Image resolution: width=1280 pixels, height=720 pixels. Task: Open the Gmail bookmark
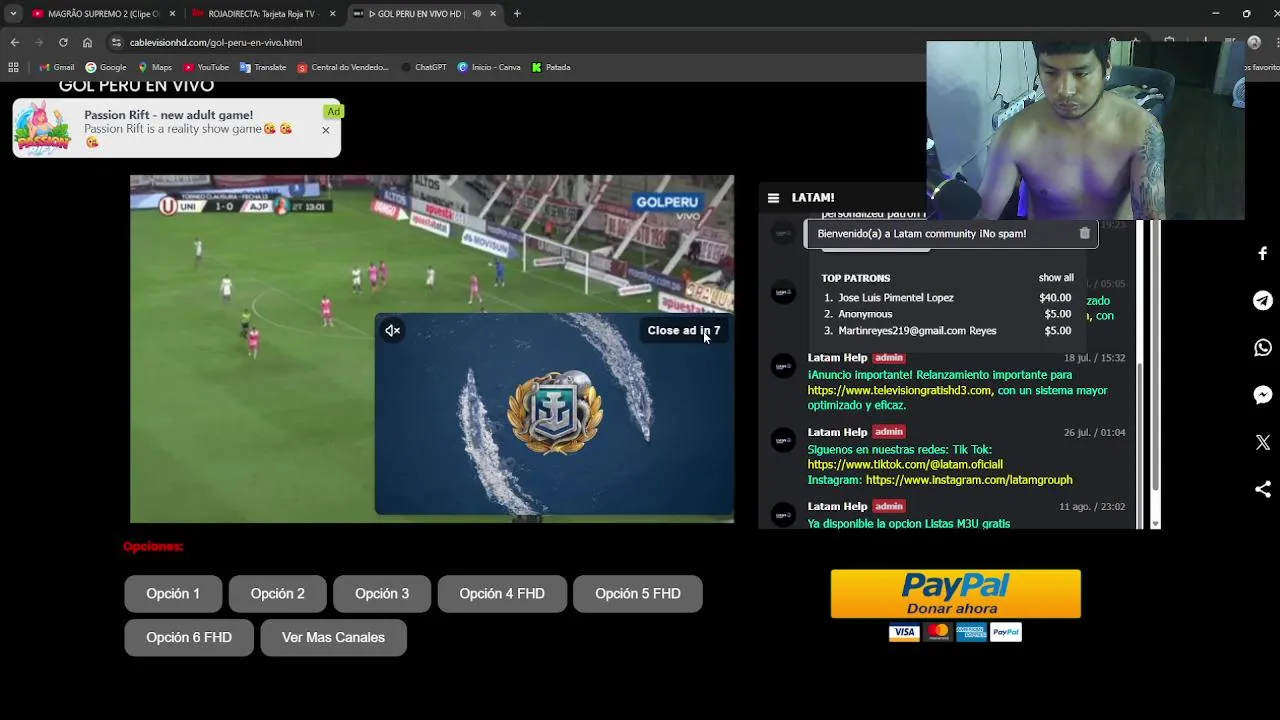coord(57,67)
